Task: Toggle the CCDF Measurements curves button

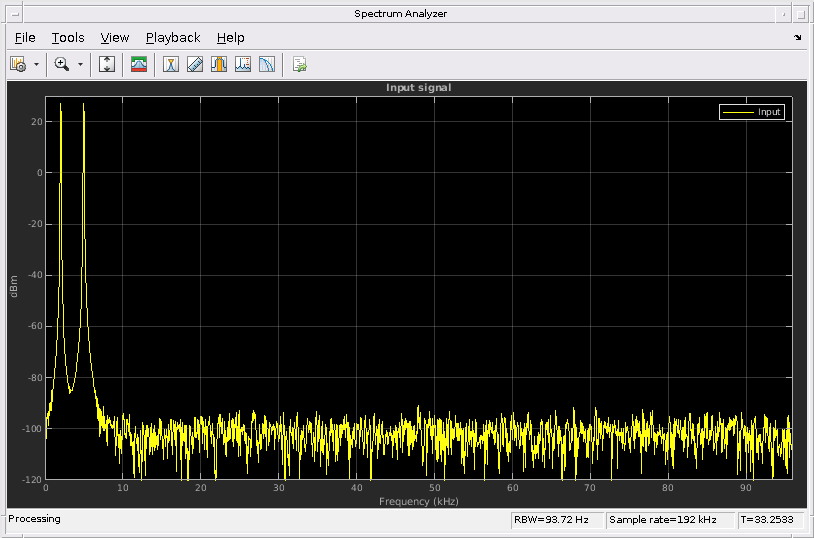Action: (x=267, y=64)
